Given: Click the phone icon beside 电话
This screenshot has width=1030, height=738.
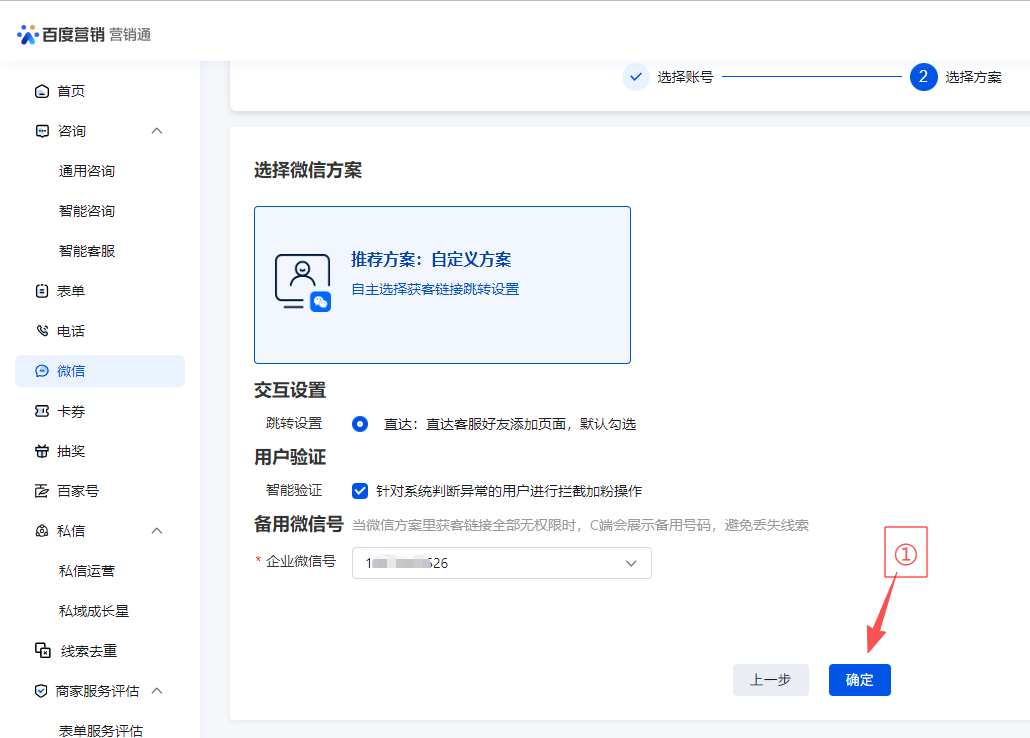Looking at the screenshot, I should (42, 331).
